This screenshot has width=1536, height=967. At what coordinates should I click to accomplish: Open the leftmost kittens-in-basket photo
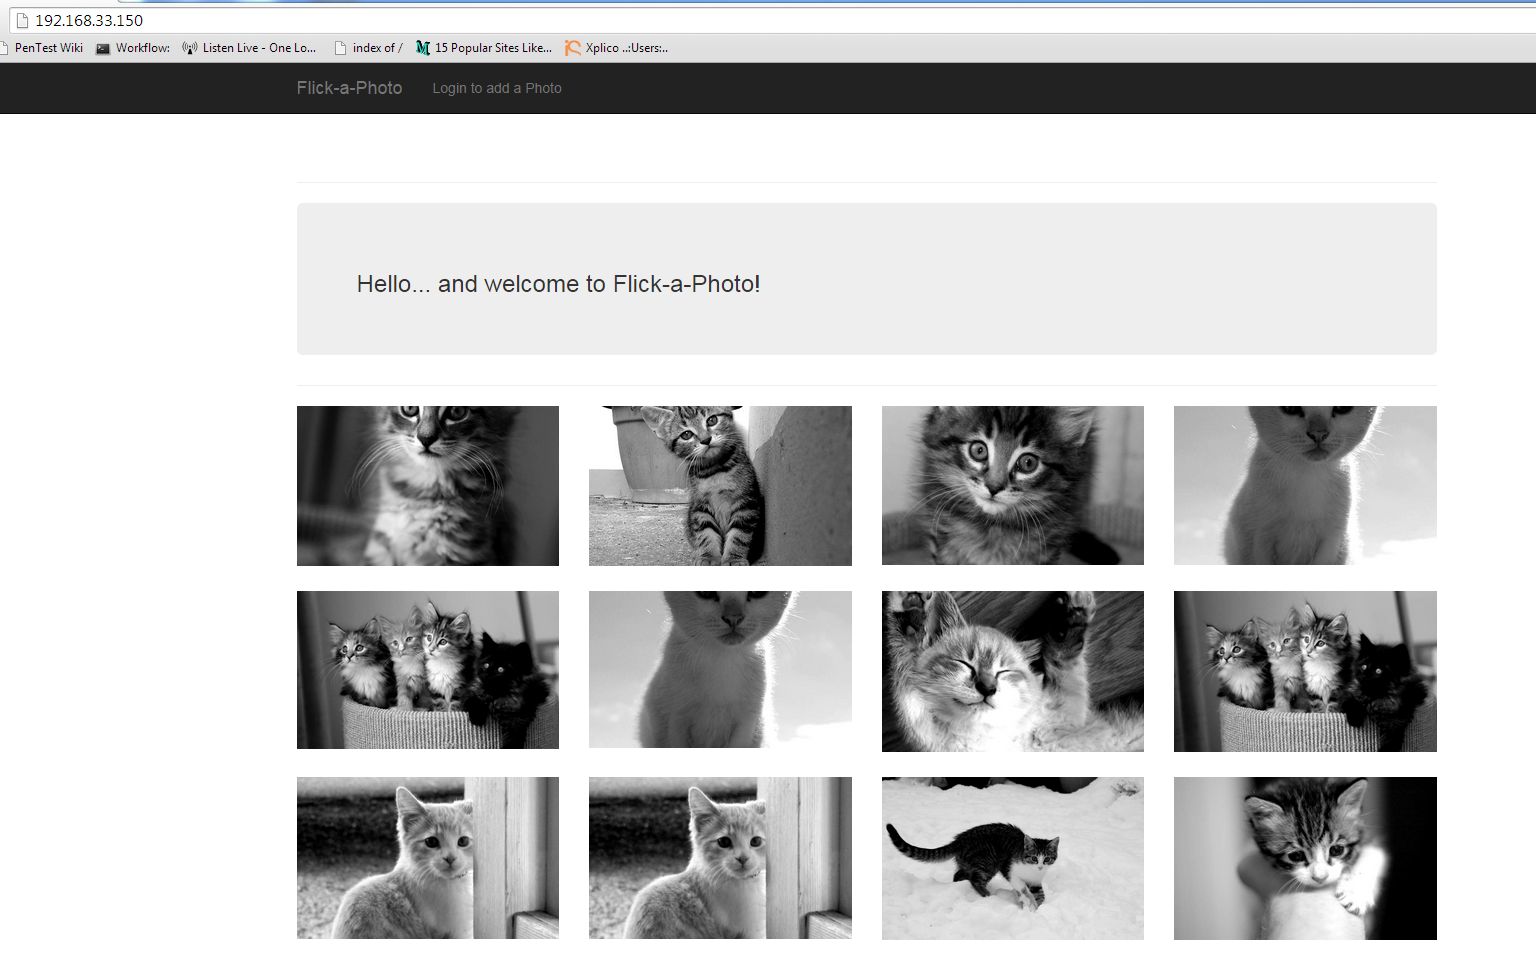(428, 670)
